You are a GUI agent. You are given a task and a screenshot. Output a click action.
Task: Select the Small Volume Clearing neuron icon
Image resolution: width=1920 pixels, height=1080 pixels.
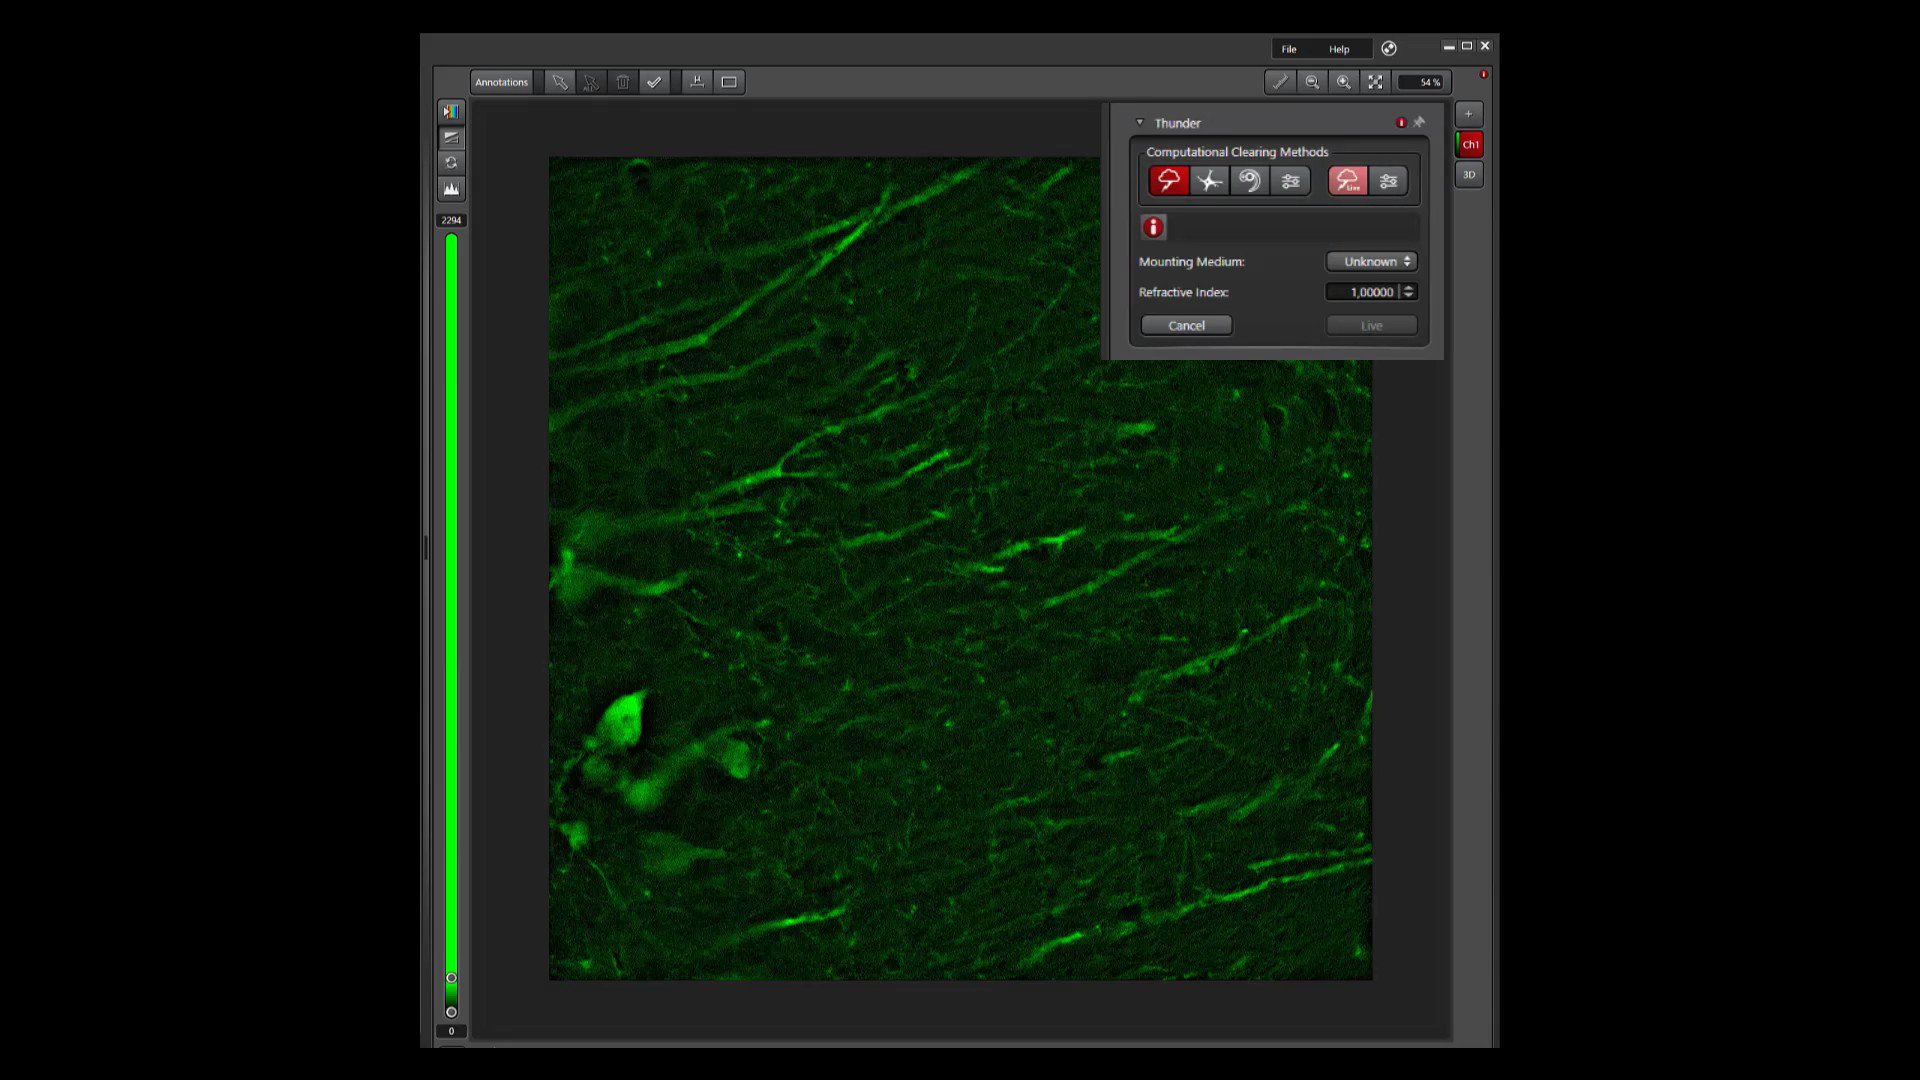[1209, 181]
